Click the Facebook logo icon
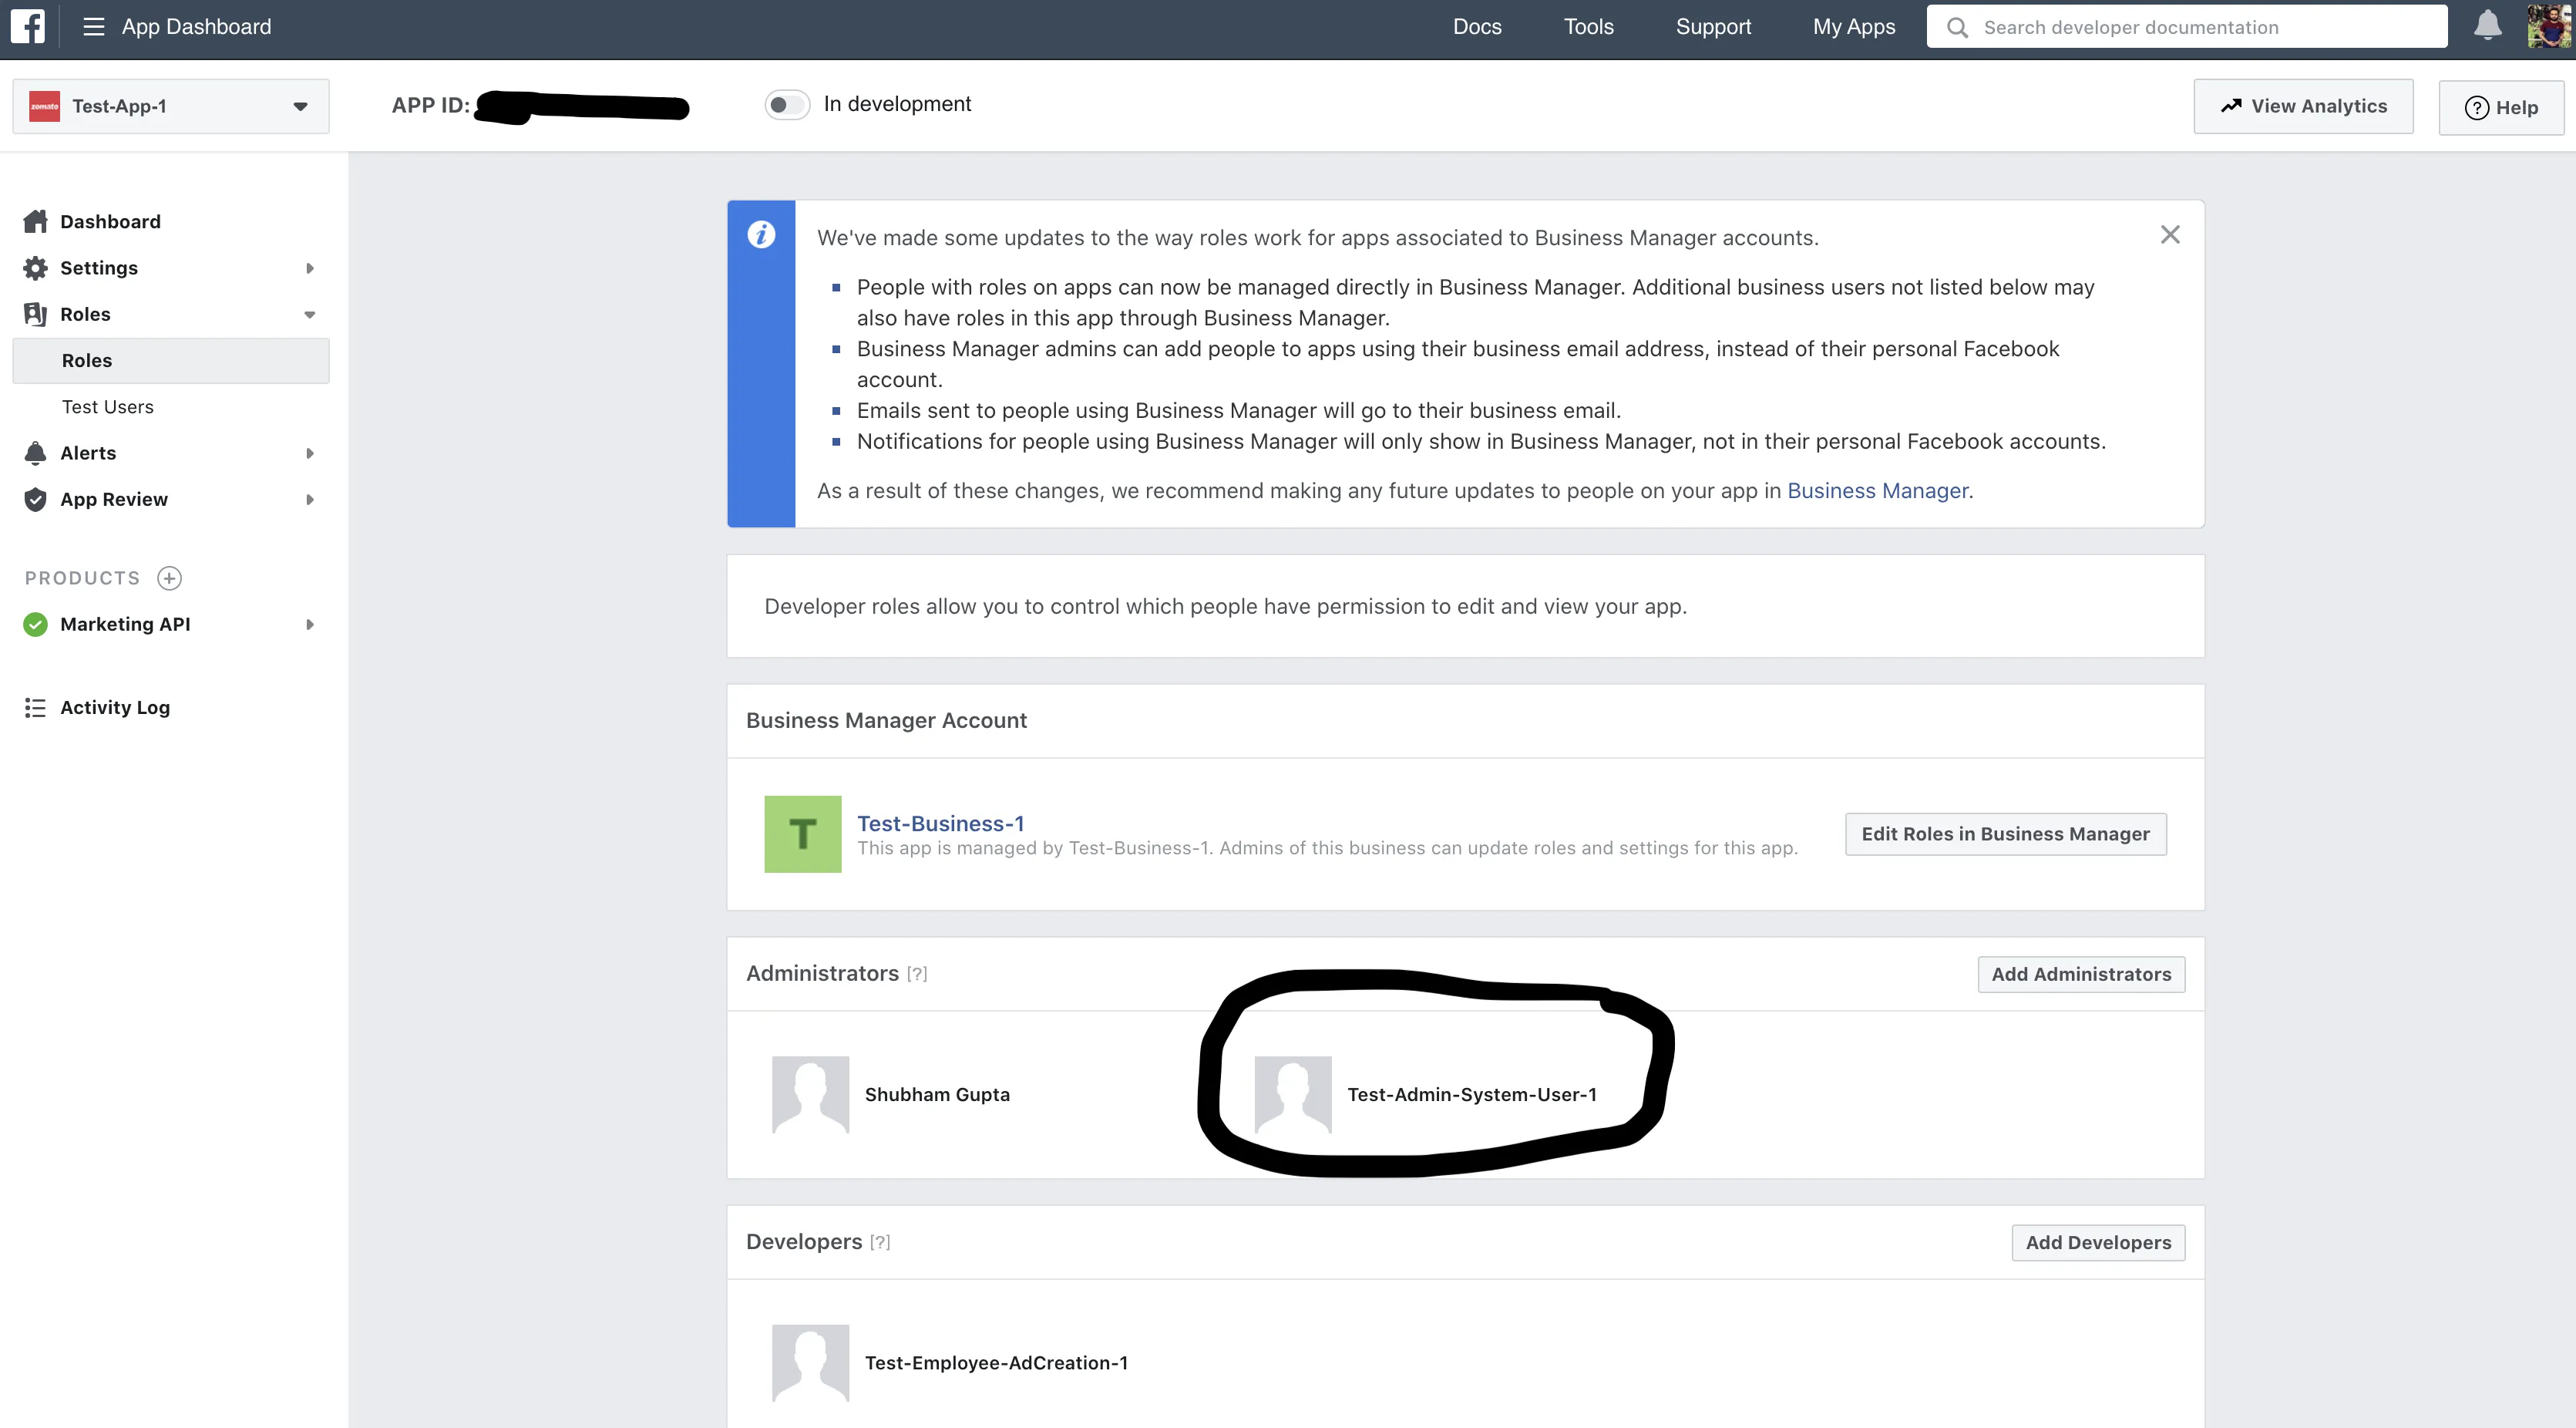The image size is (2576, 1428). (28, 26)
